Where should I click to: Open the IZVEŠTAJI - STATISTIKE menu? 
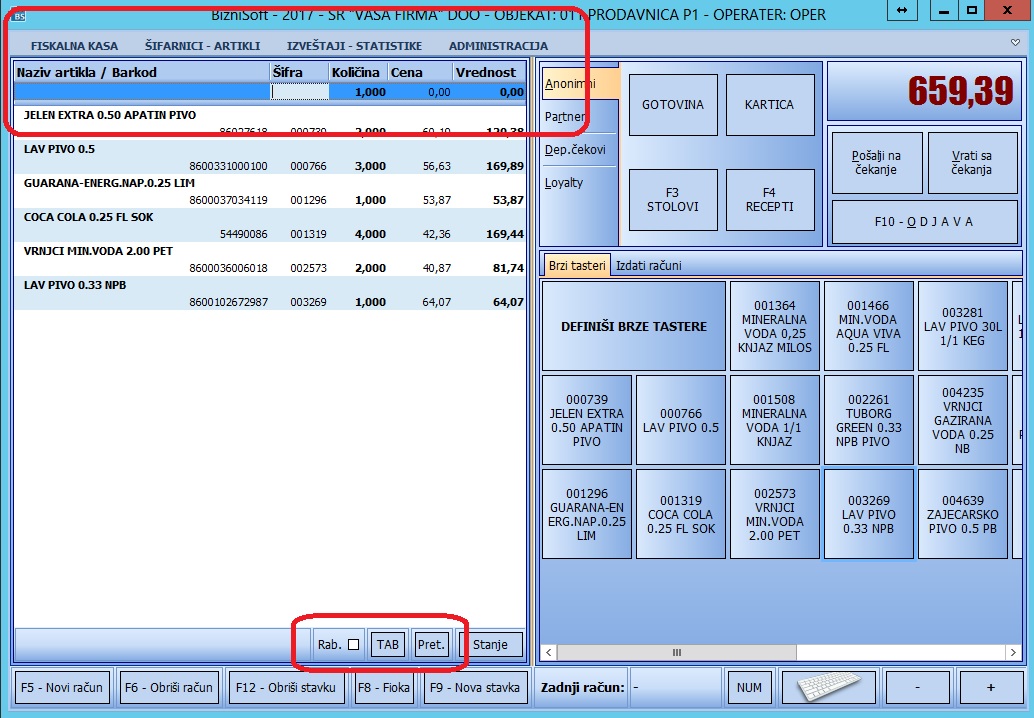(x=354, y=46)
